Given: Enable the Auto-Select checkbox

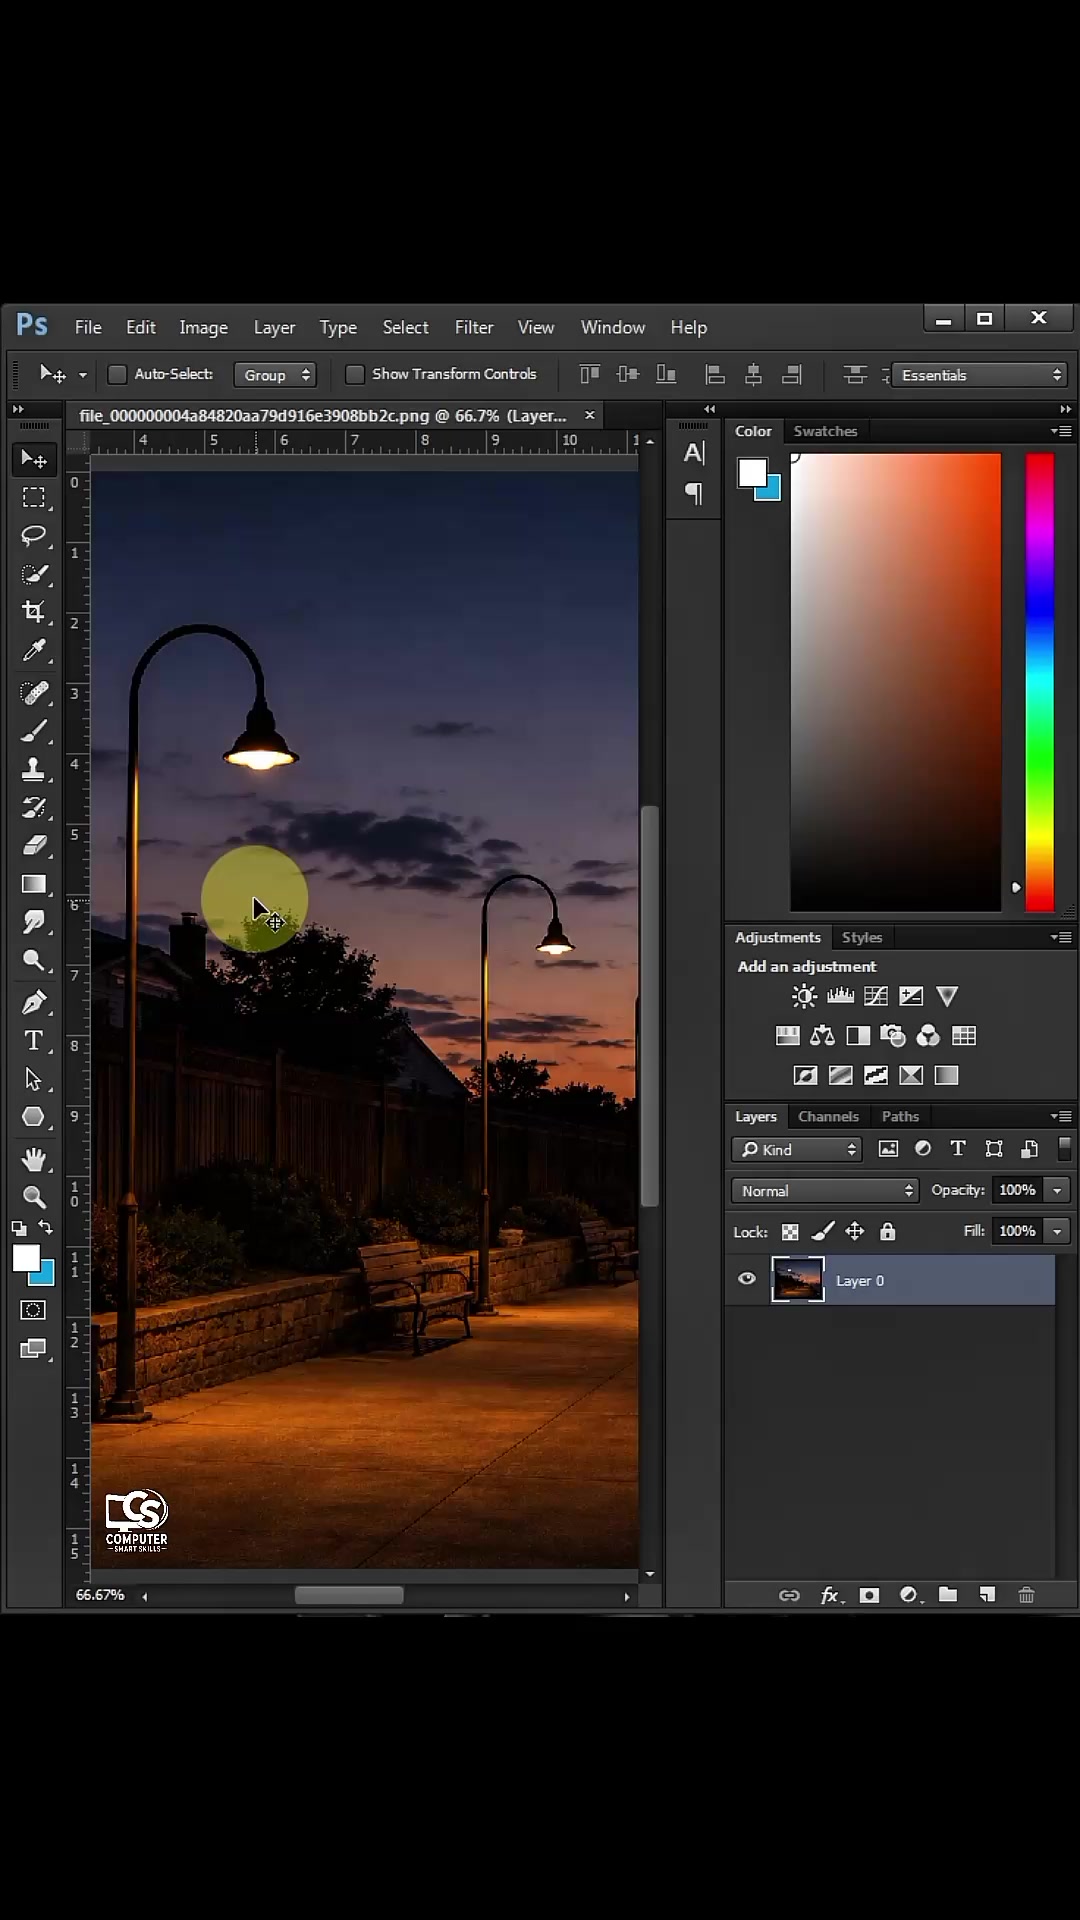Looking at the screenshot, I should [x=117, y=374].
